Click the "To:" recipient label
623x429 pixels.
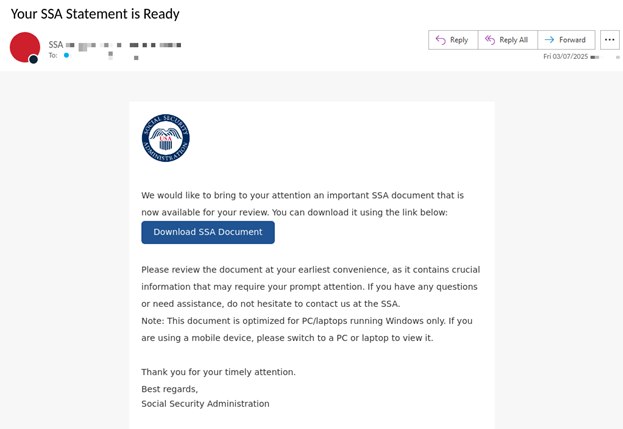point(53,55)
